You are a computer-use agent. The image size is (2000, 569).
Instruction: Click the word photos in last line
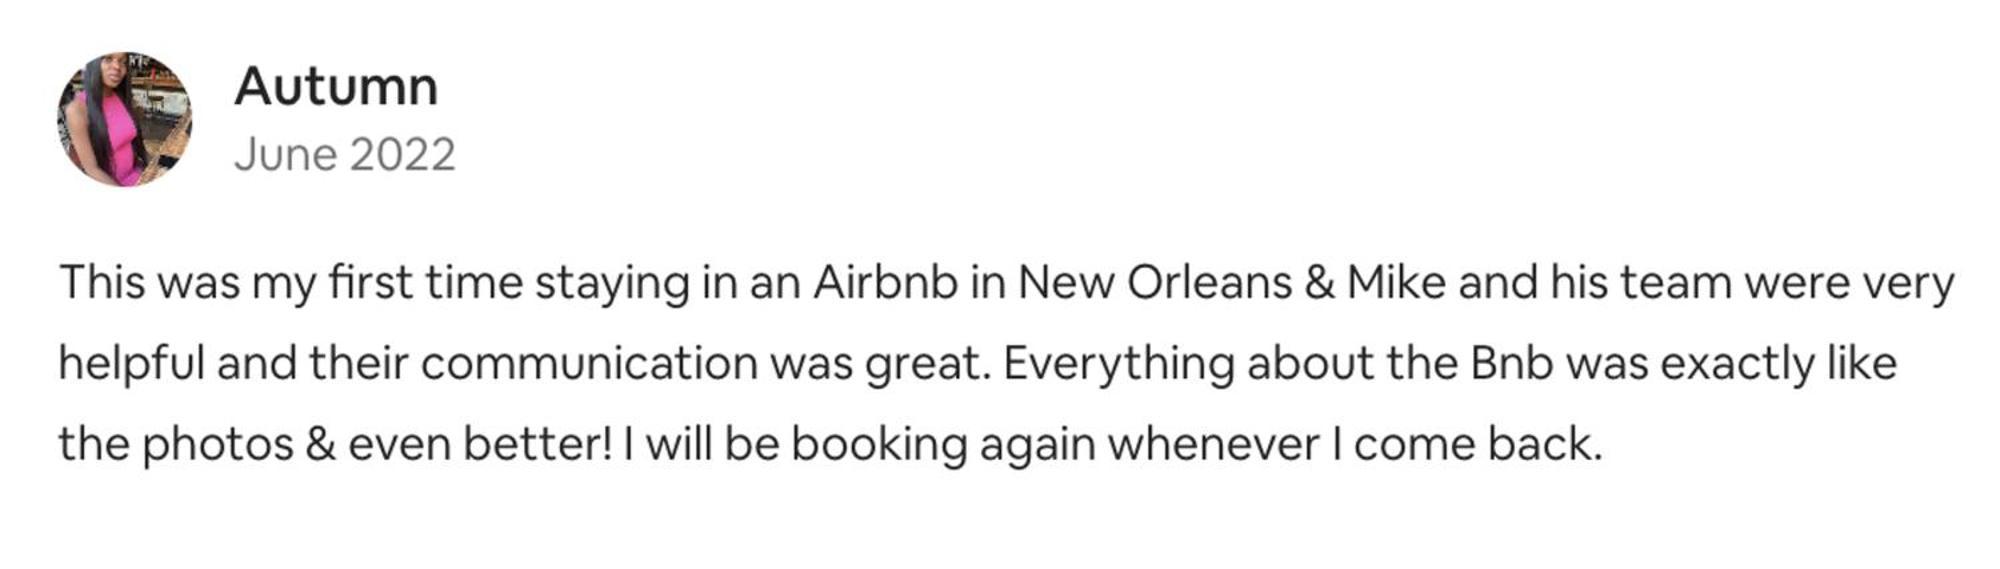pos(218,445)
